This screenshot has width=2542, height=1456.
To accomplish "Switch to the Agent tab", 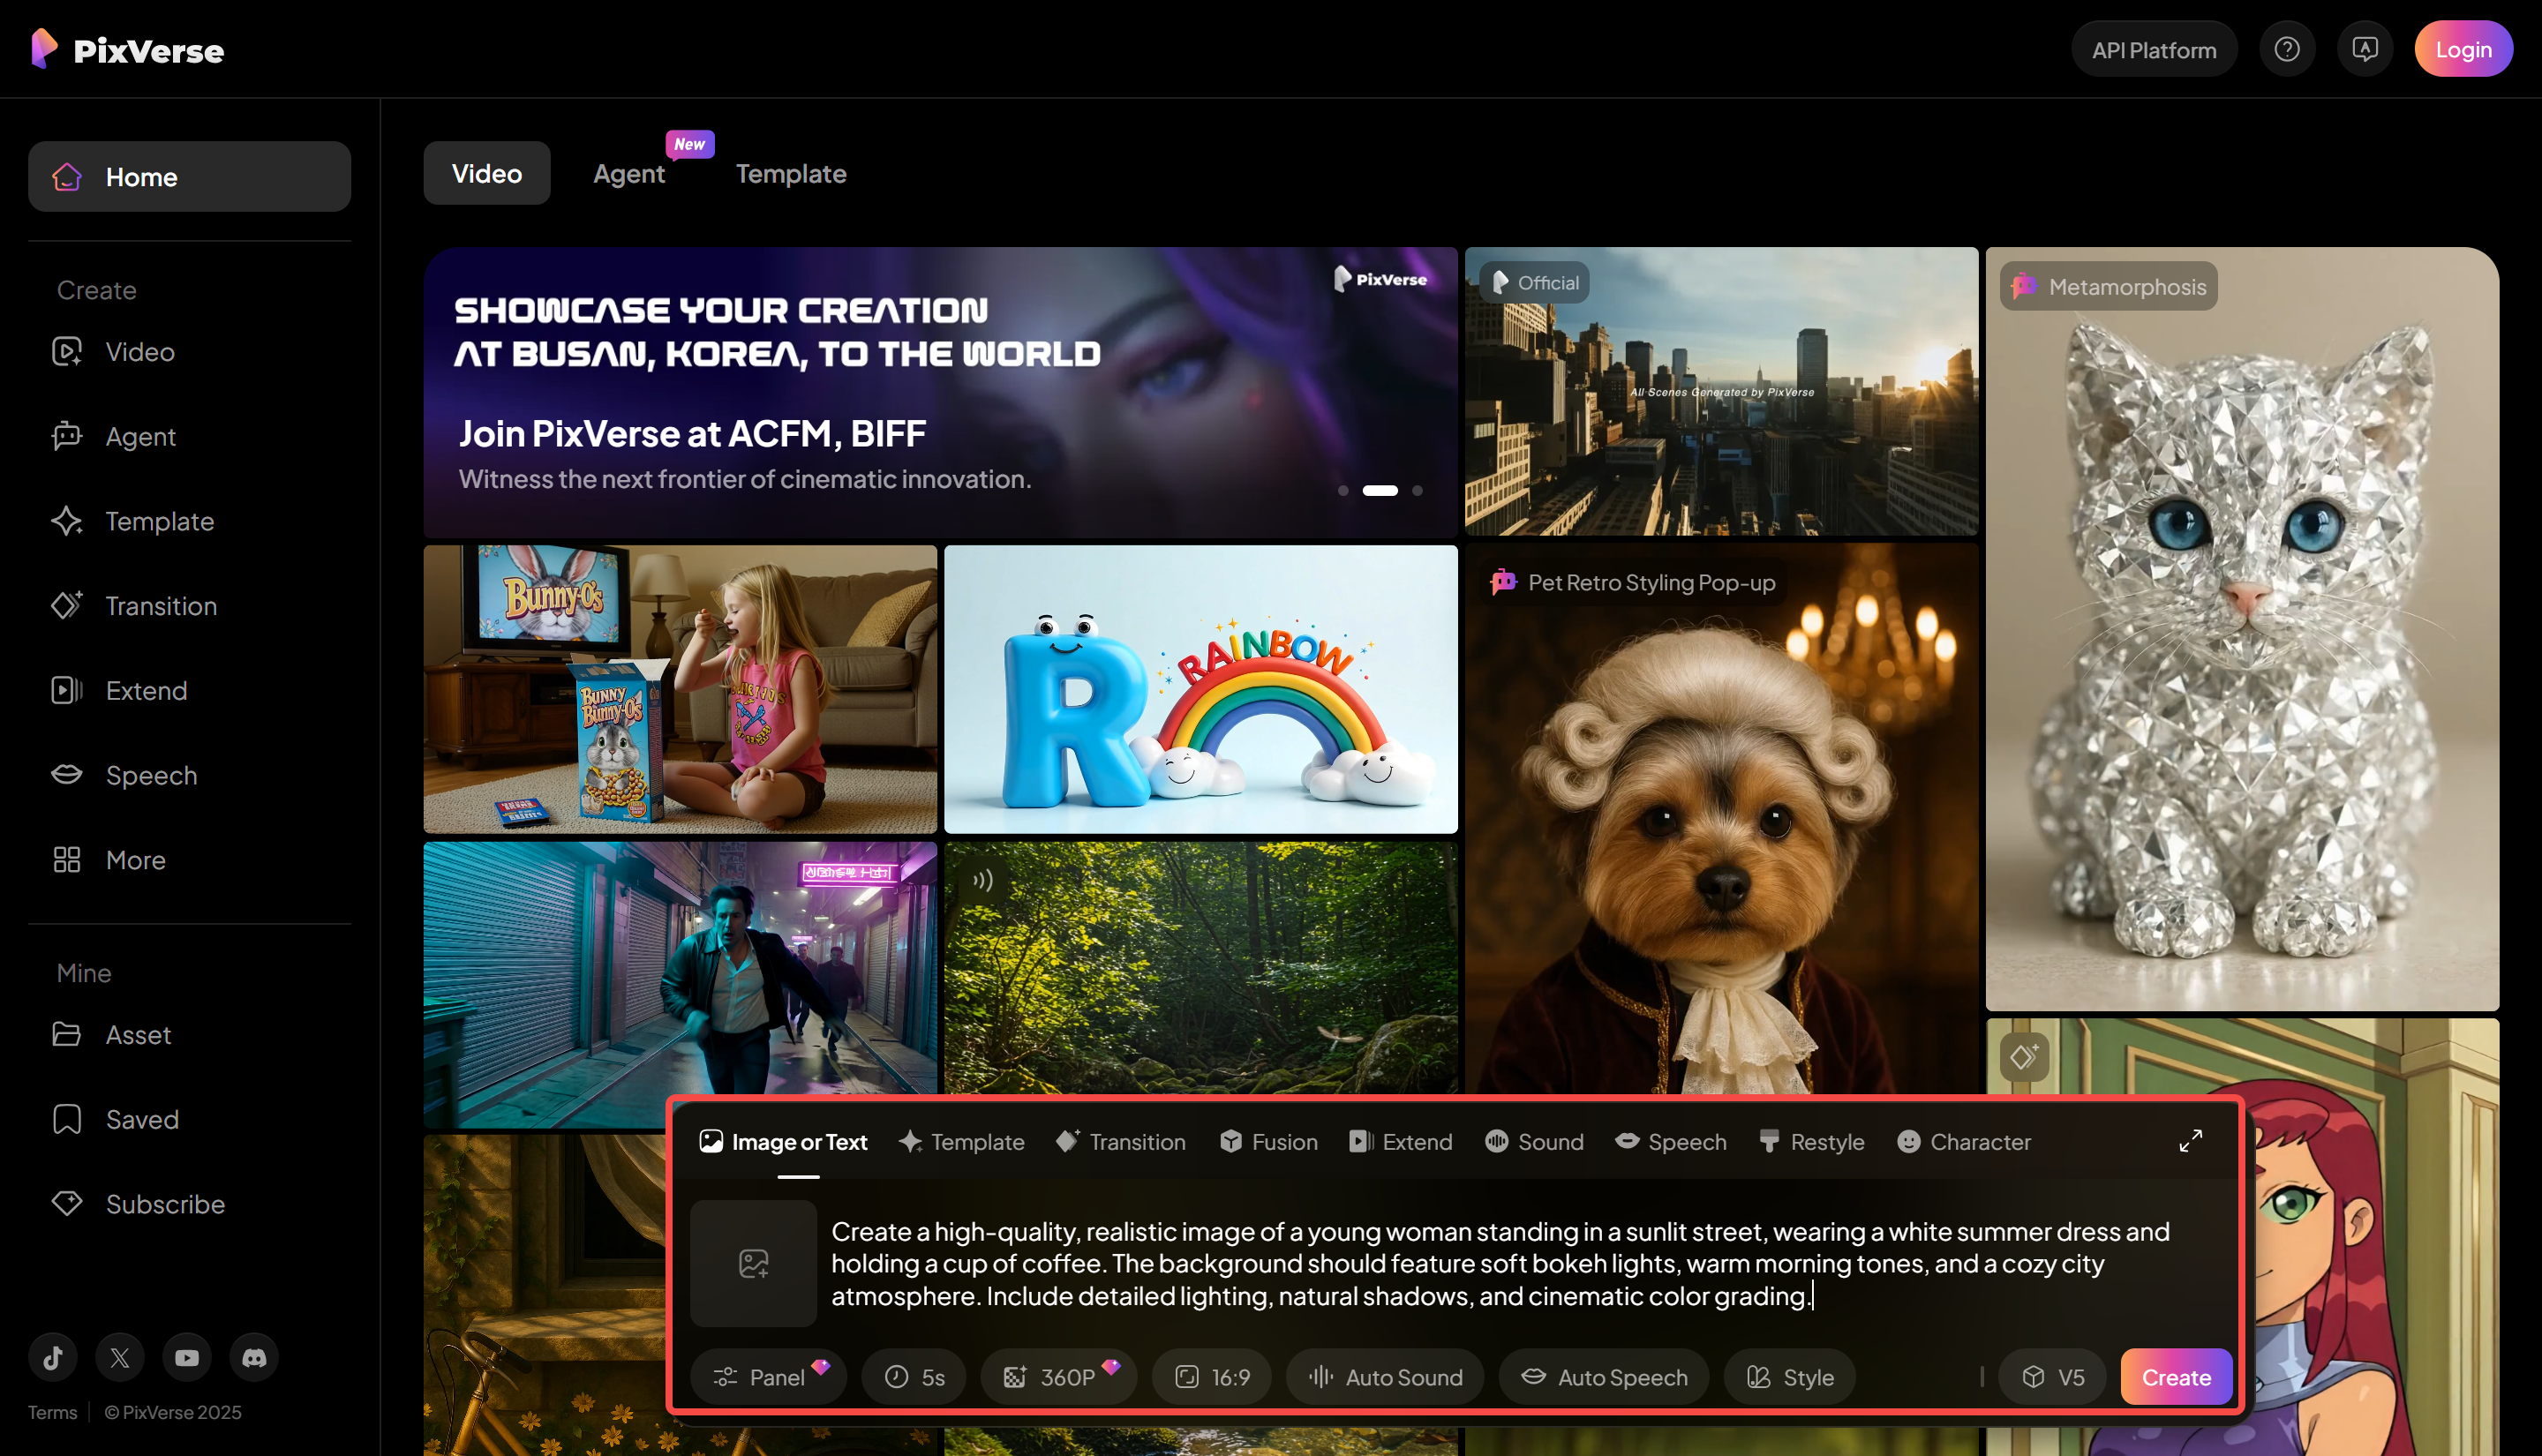I will 629,173.
